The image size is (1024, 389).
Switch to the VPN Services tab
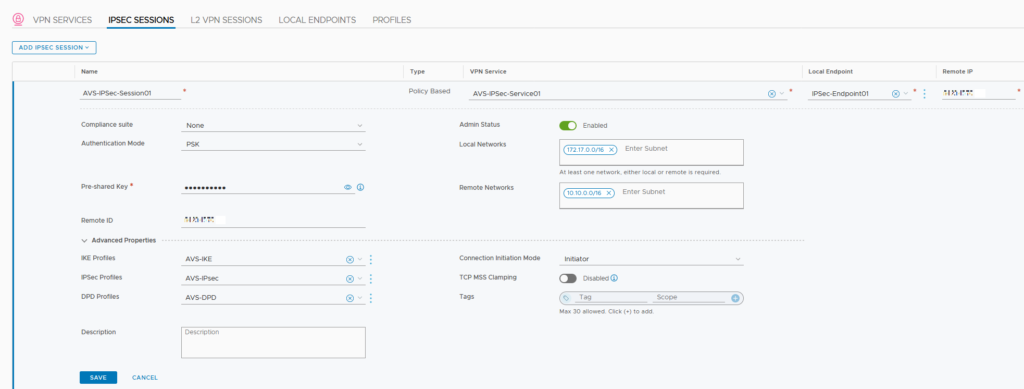pyautogui.click(x=62, y=20)
